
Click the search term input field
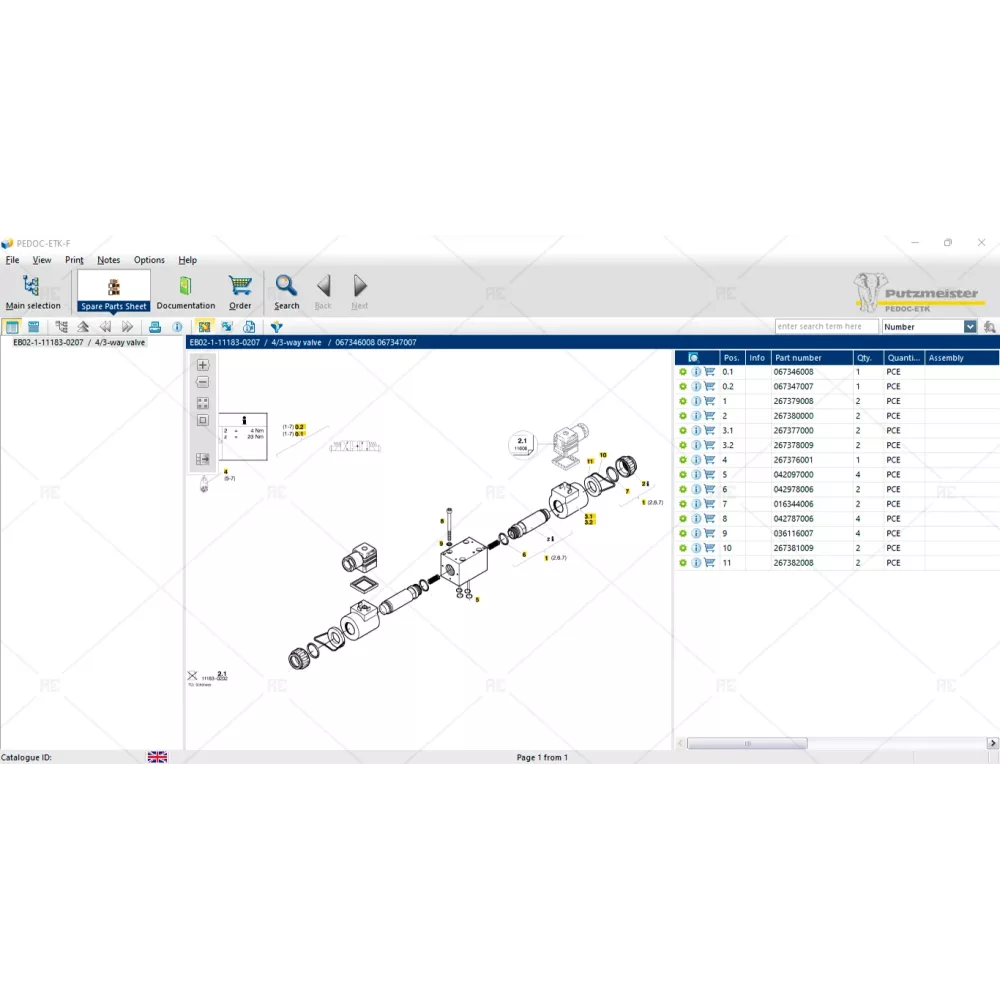point(826,327)
